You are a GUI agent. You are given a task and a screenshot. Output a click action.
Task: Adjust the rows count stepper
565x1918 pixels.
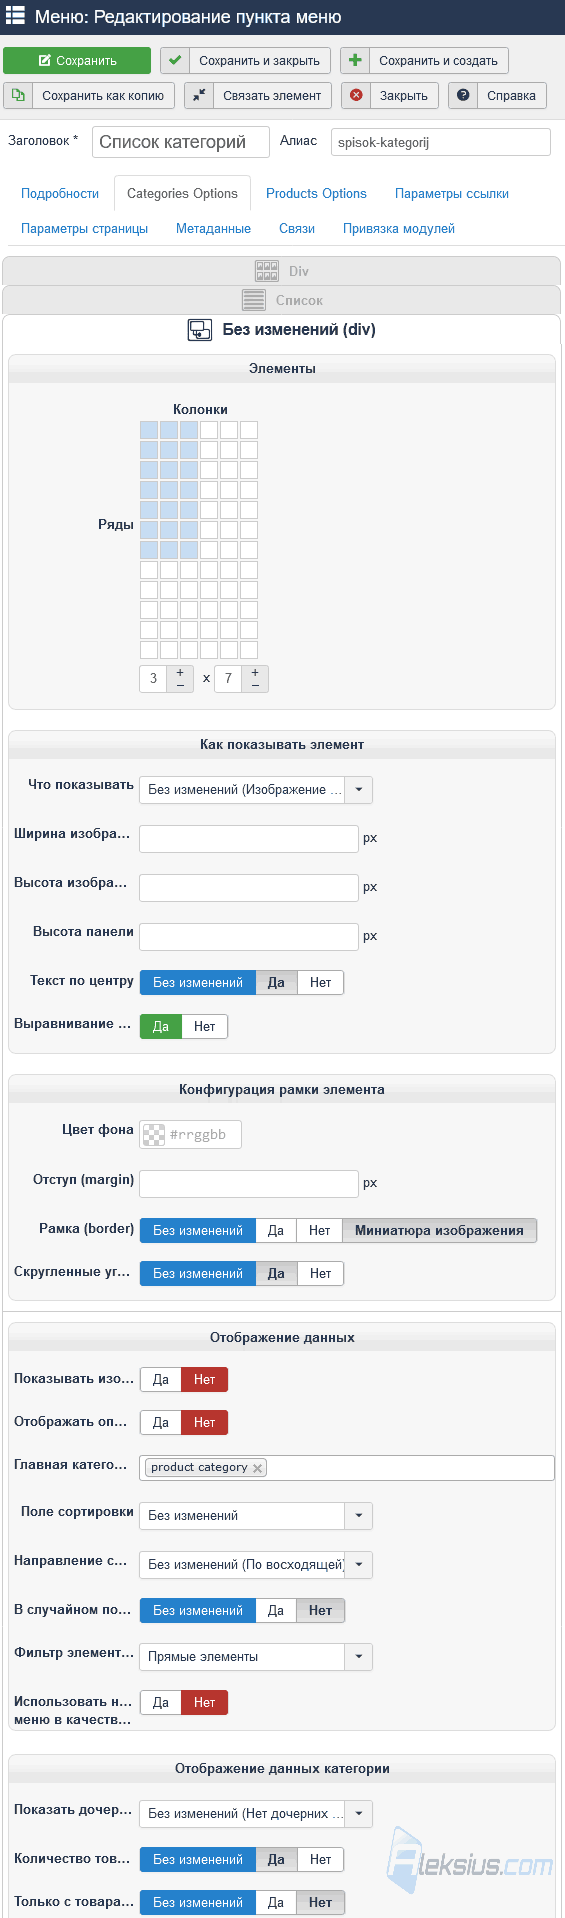tap(255, 678)
